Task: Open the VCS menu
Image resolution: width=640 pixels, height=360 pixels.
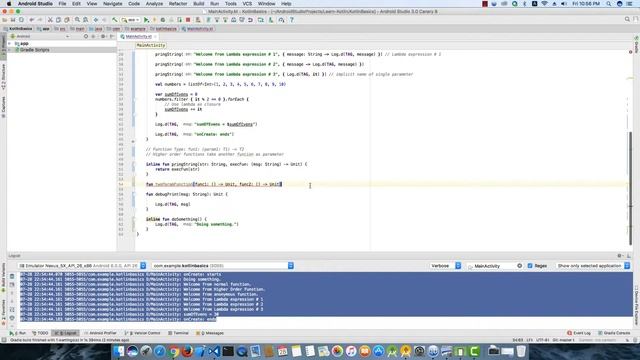Action: [x=247, y=4]
